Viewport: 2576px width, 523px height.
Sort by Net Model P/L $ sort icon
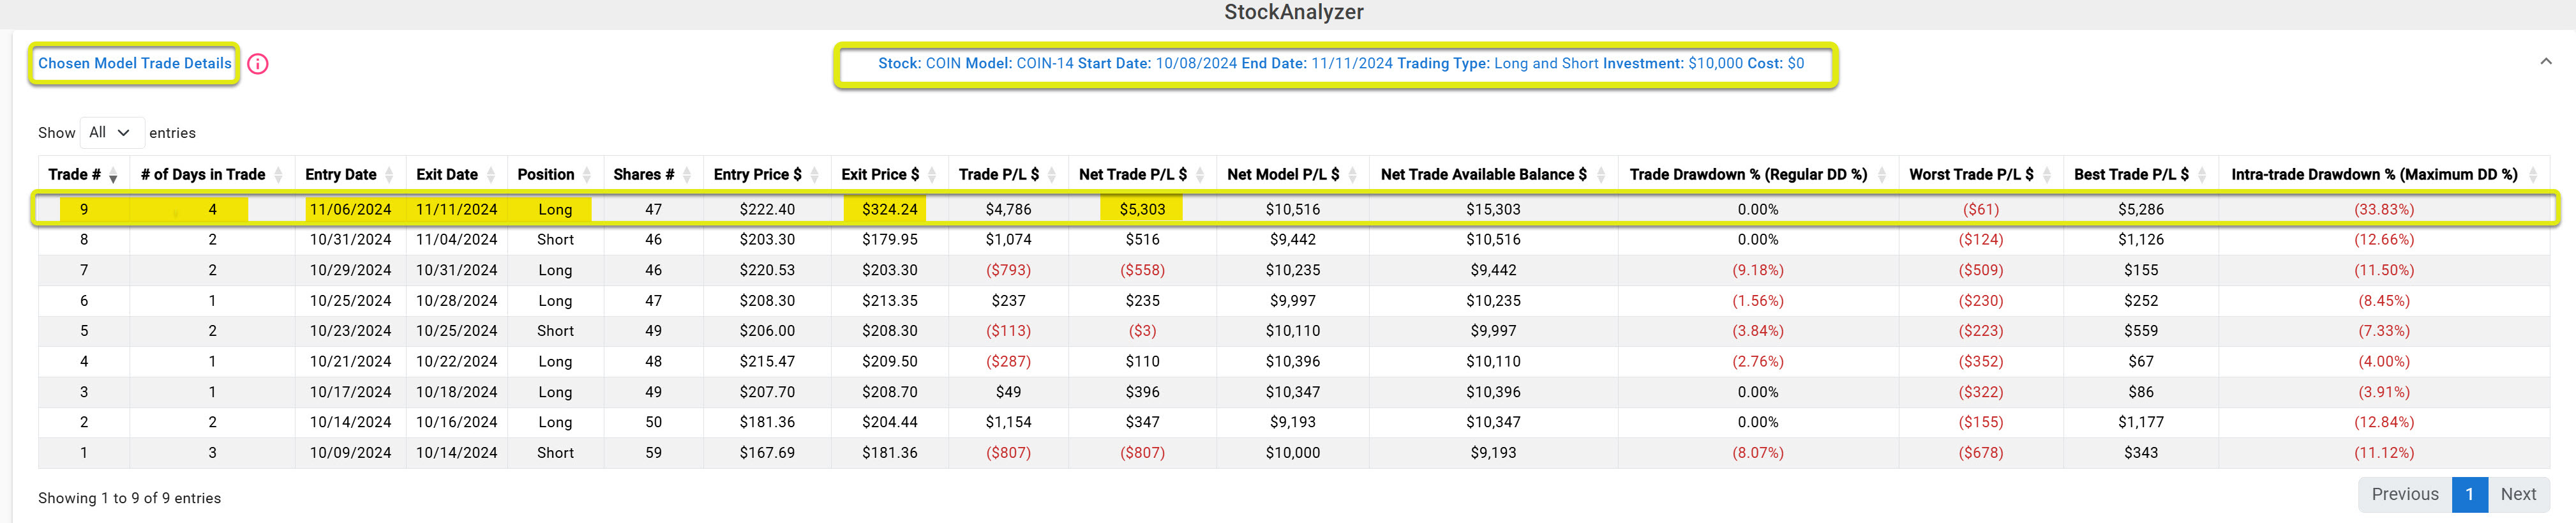(x=1353, y=175)
